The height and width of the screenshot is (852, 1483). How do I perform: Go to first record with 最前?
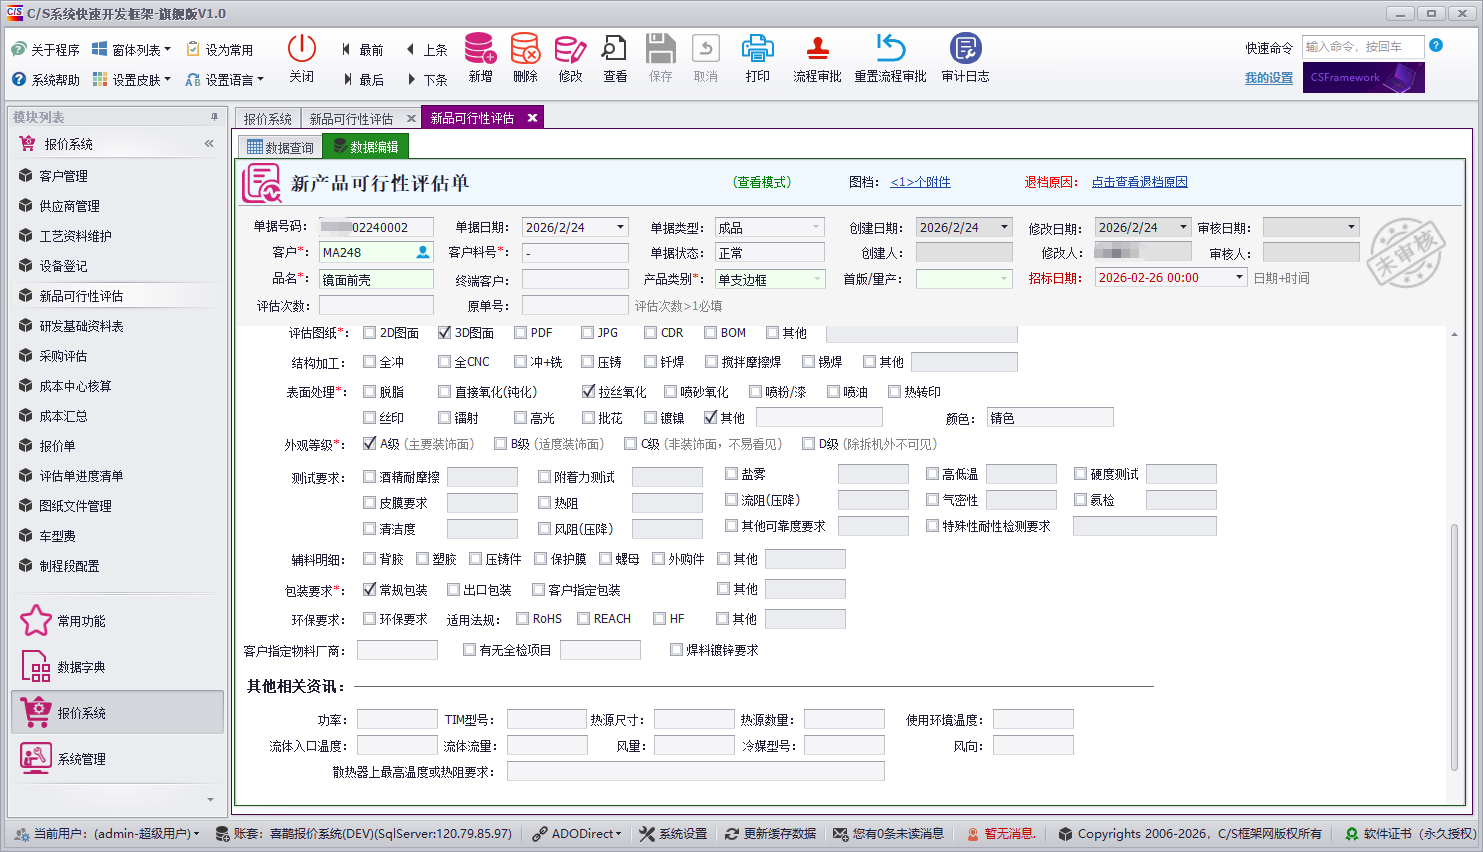[362, 50]
